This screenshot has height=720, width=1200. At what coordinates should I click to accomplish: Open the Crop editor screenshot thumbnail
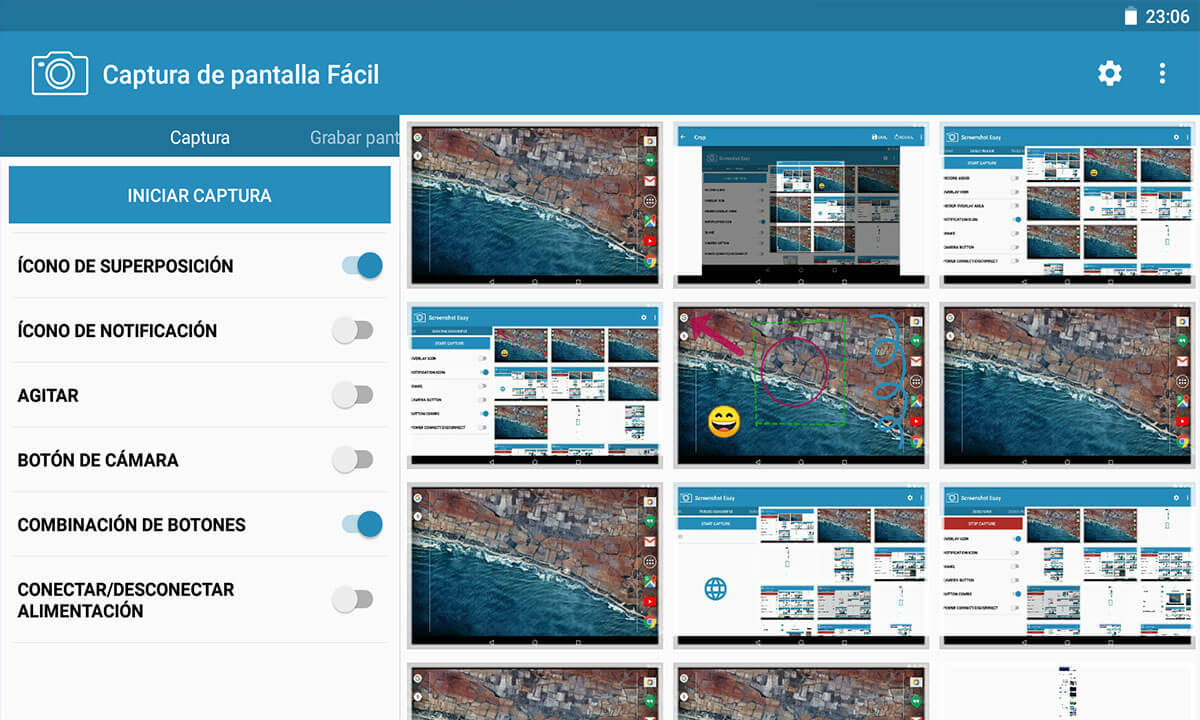(x=801, y=205)
